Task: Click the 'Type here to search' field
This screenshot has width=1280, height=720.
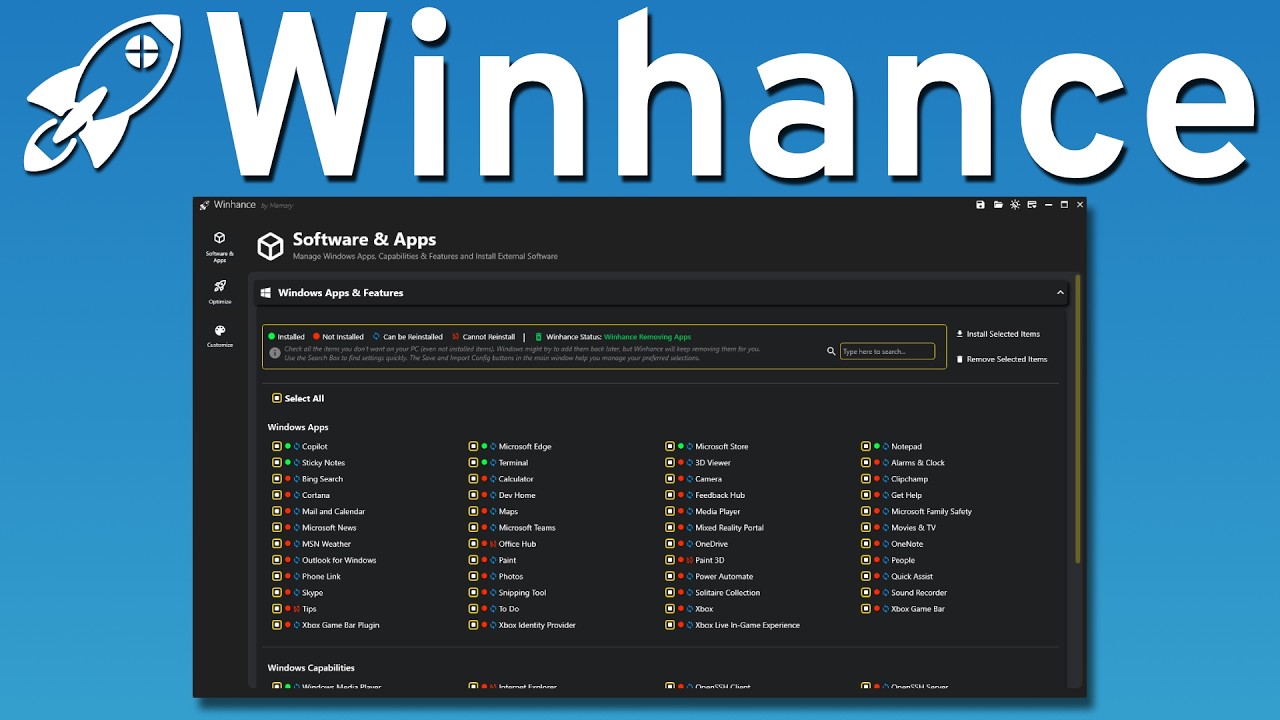Action: tap(887, 352)
